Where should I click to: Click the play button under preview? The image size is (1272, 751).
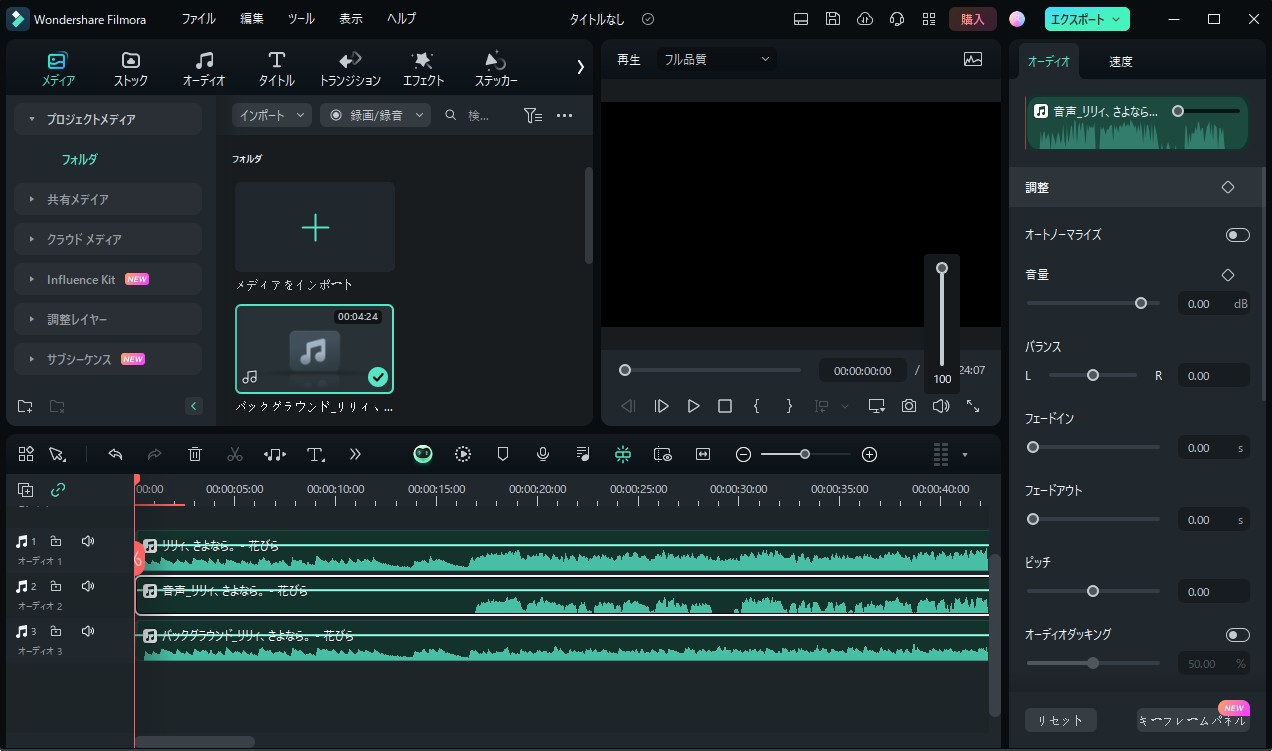click(x=693, y=406)
